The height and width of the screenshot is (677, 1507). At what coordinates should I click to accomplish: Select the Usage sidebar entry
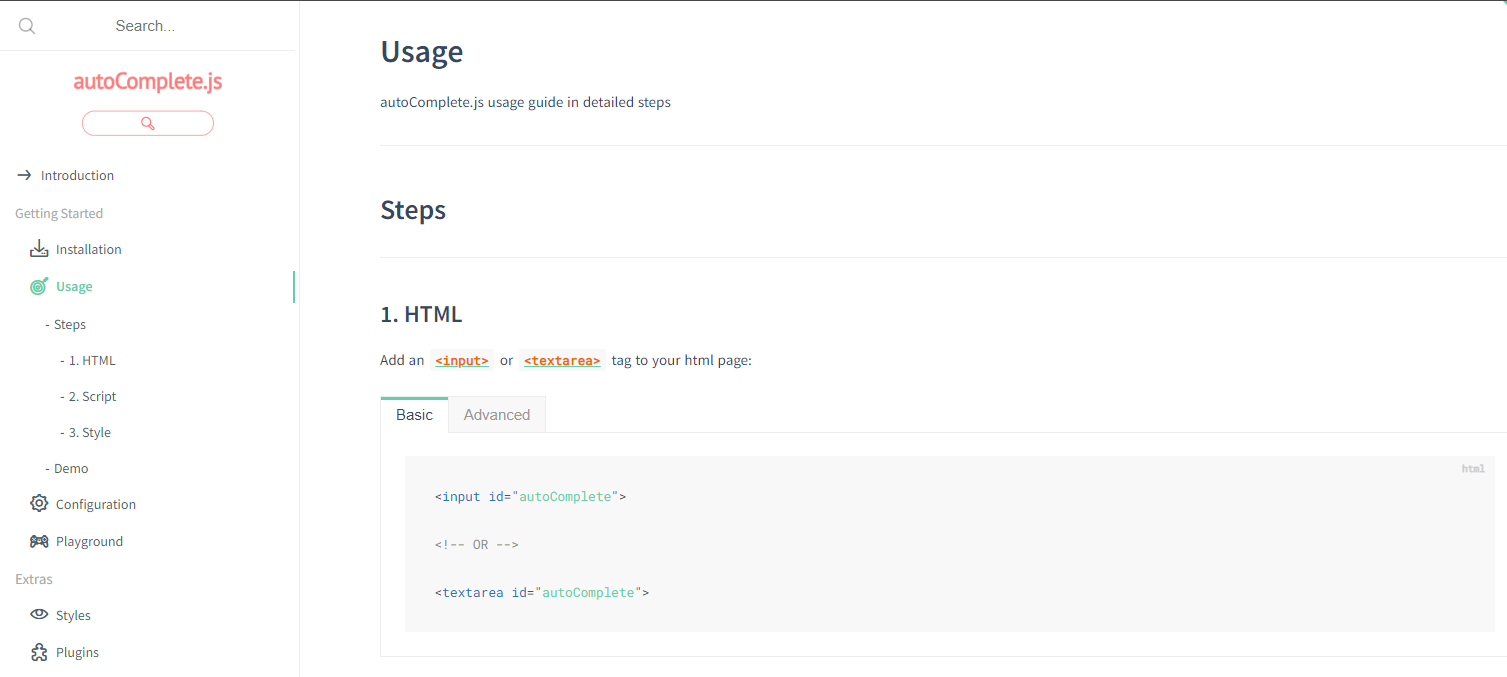point(74,286)
